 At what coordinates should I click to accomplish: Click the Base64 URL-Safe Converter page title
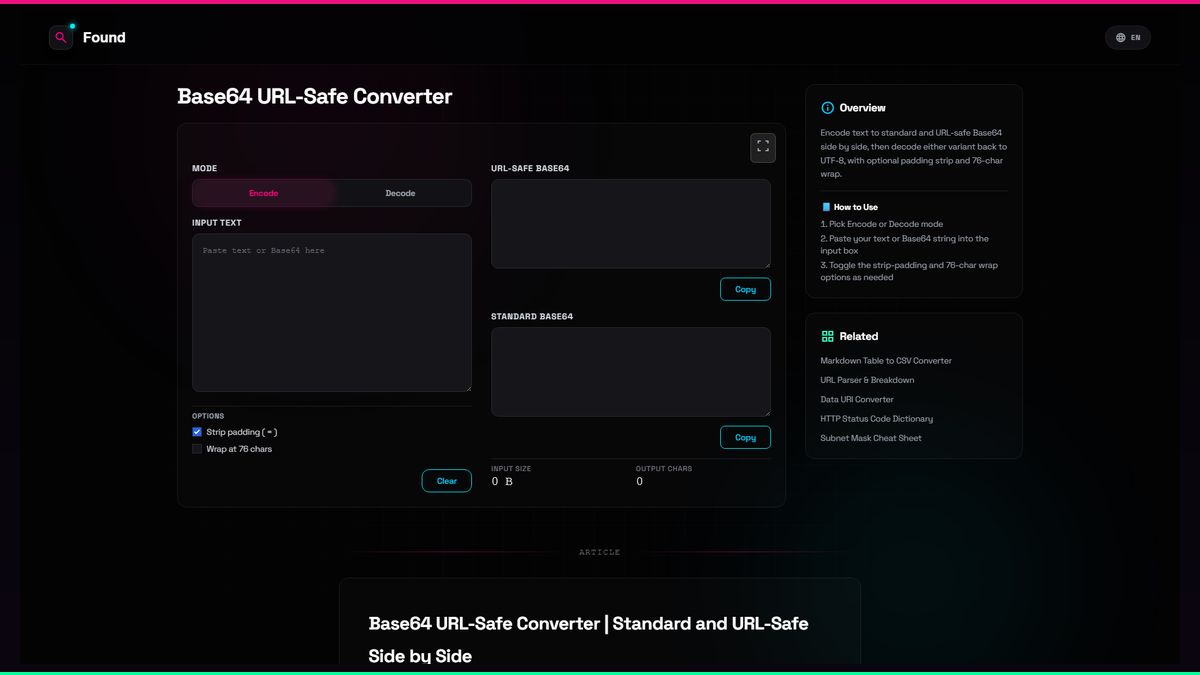(x=315, y=96)
